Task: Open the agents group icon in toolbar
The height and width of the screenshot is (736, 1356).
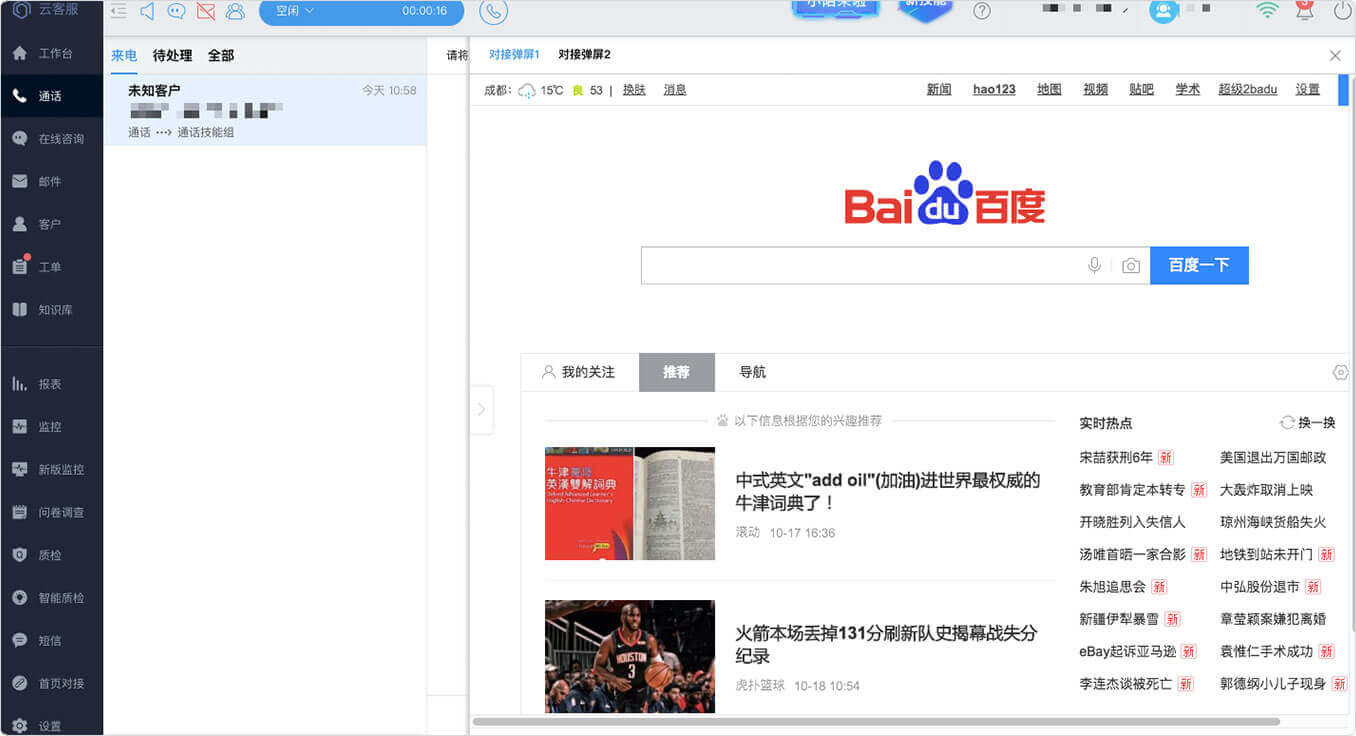Action: coord(235,11)
